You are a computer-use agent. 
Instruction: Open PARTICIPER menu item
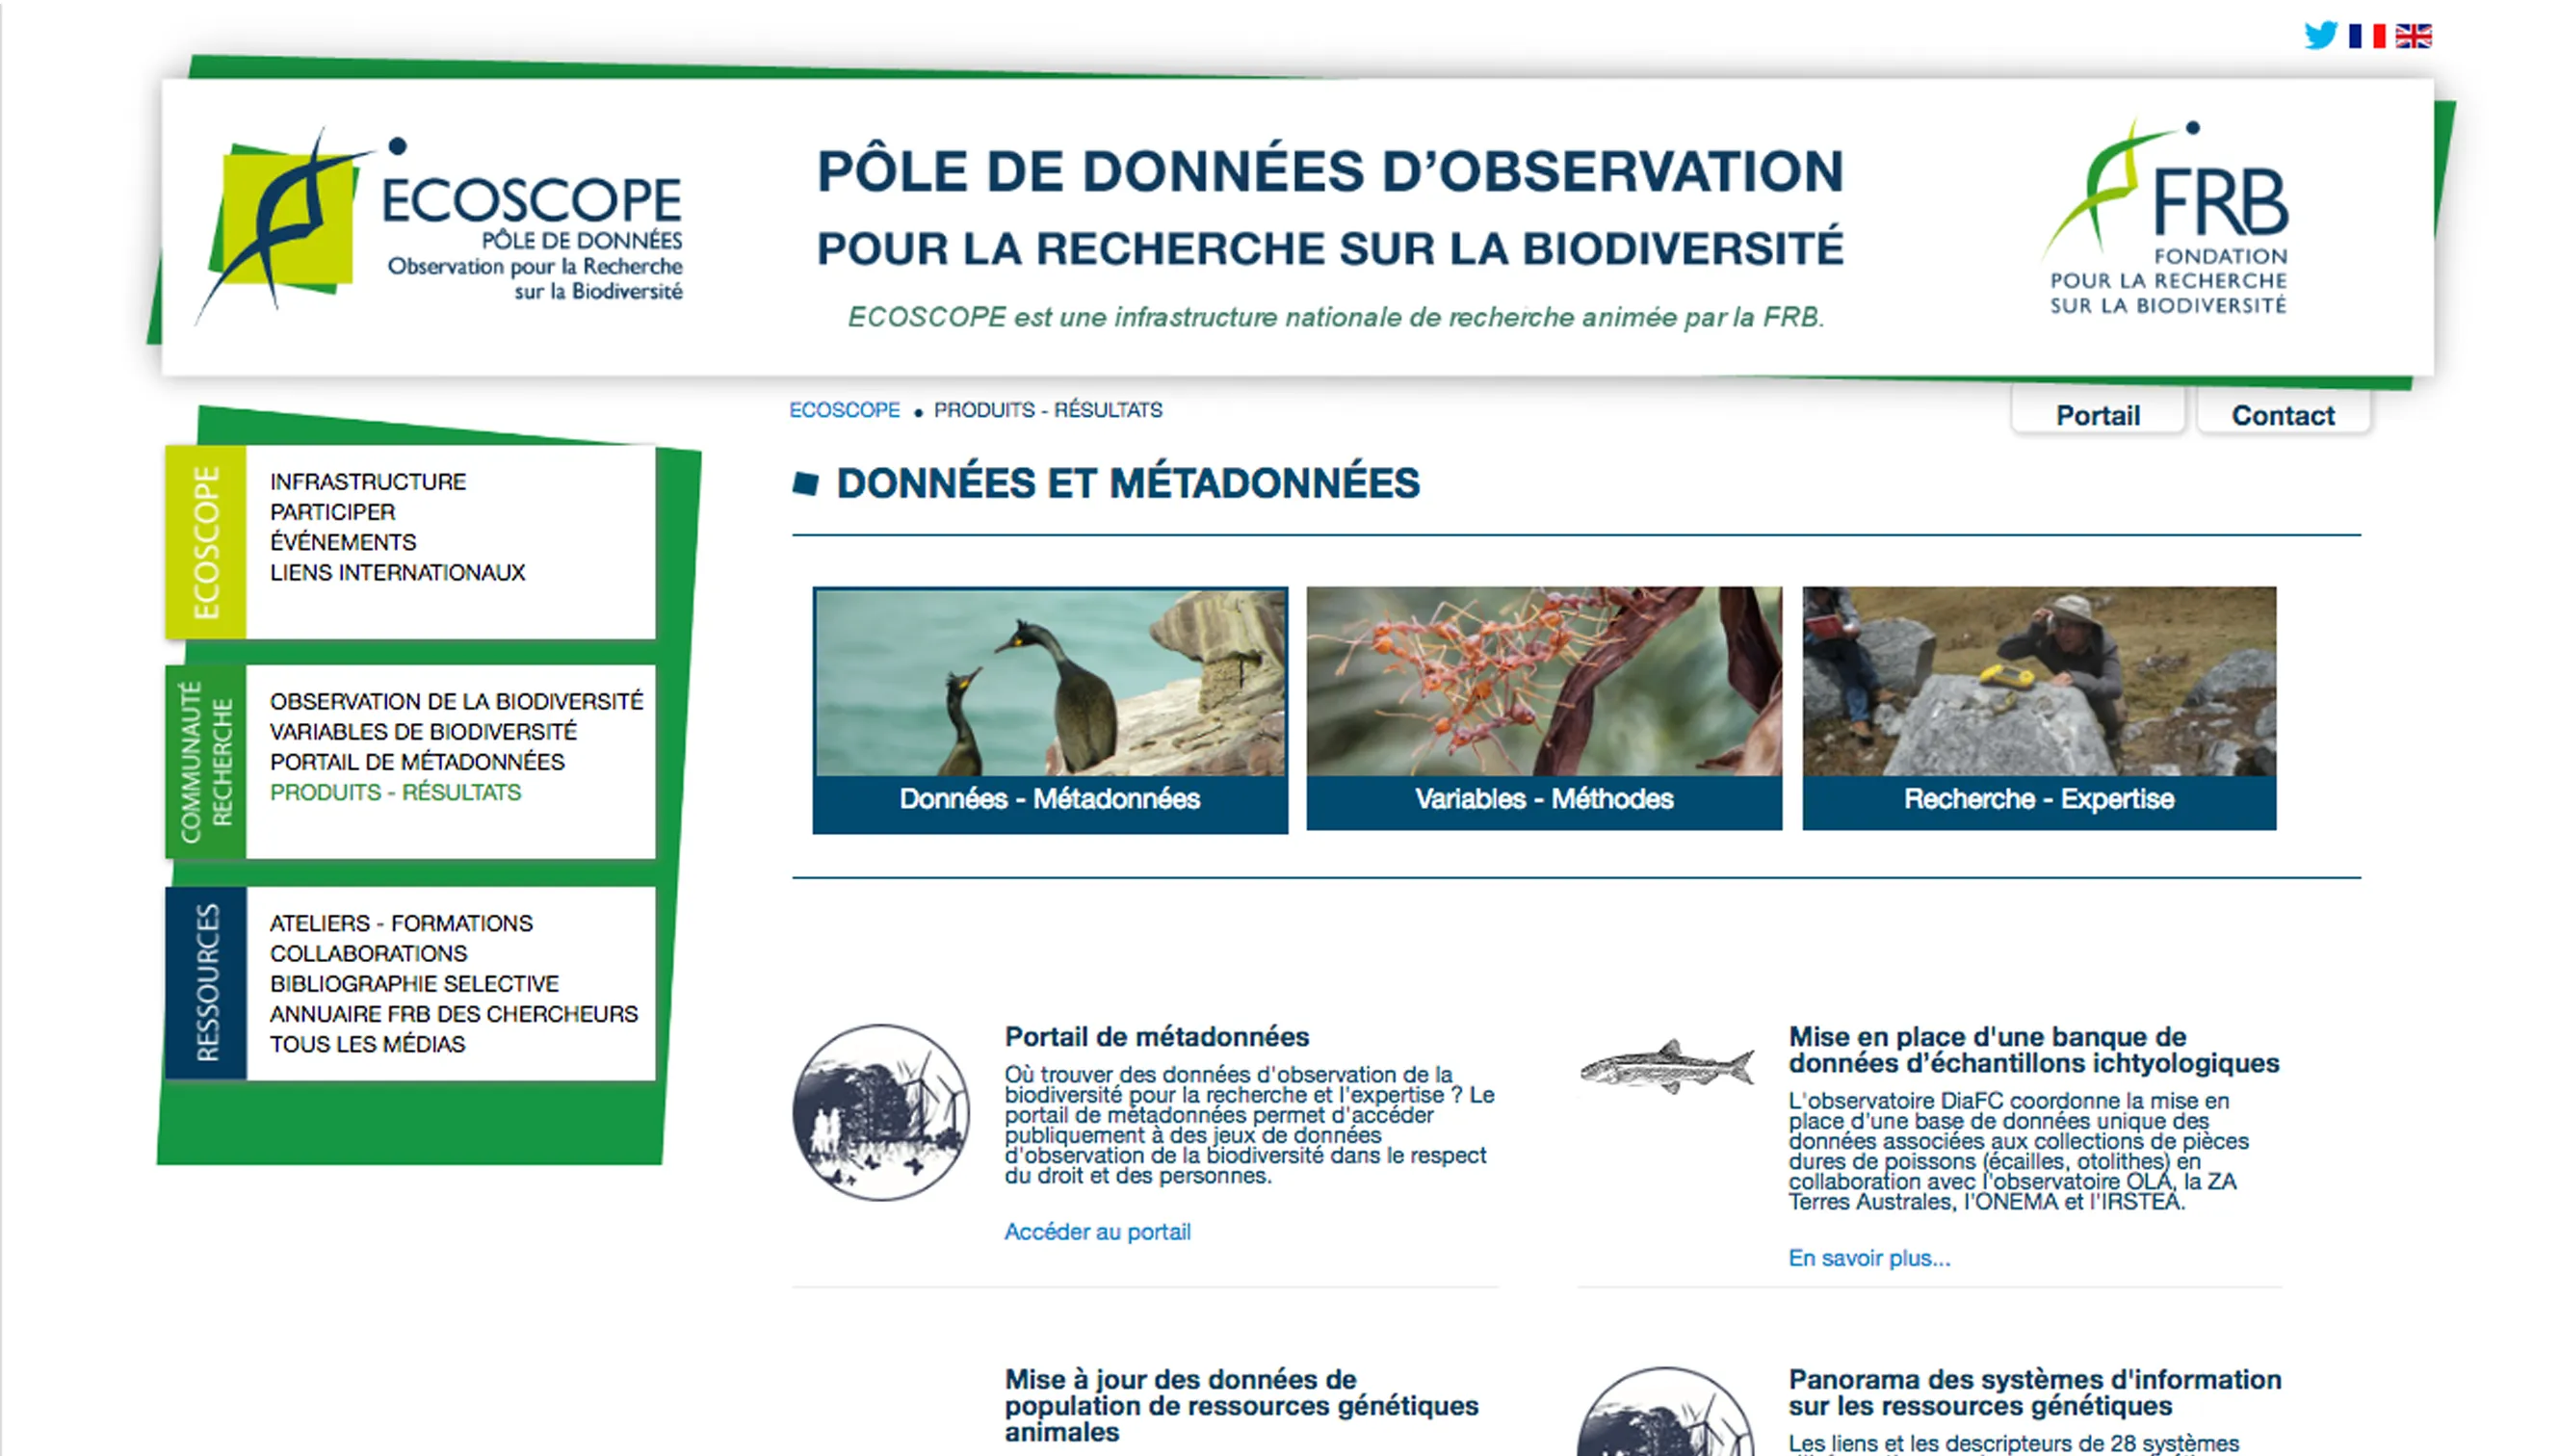(333, 512)
